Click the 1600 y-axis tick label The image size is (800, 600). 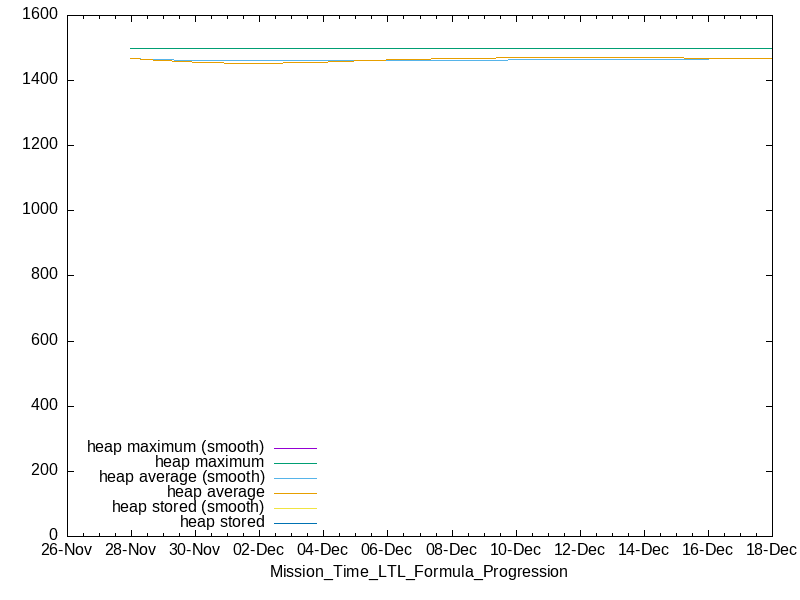(39, 15)
